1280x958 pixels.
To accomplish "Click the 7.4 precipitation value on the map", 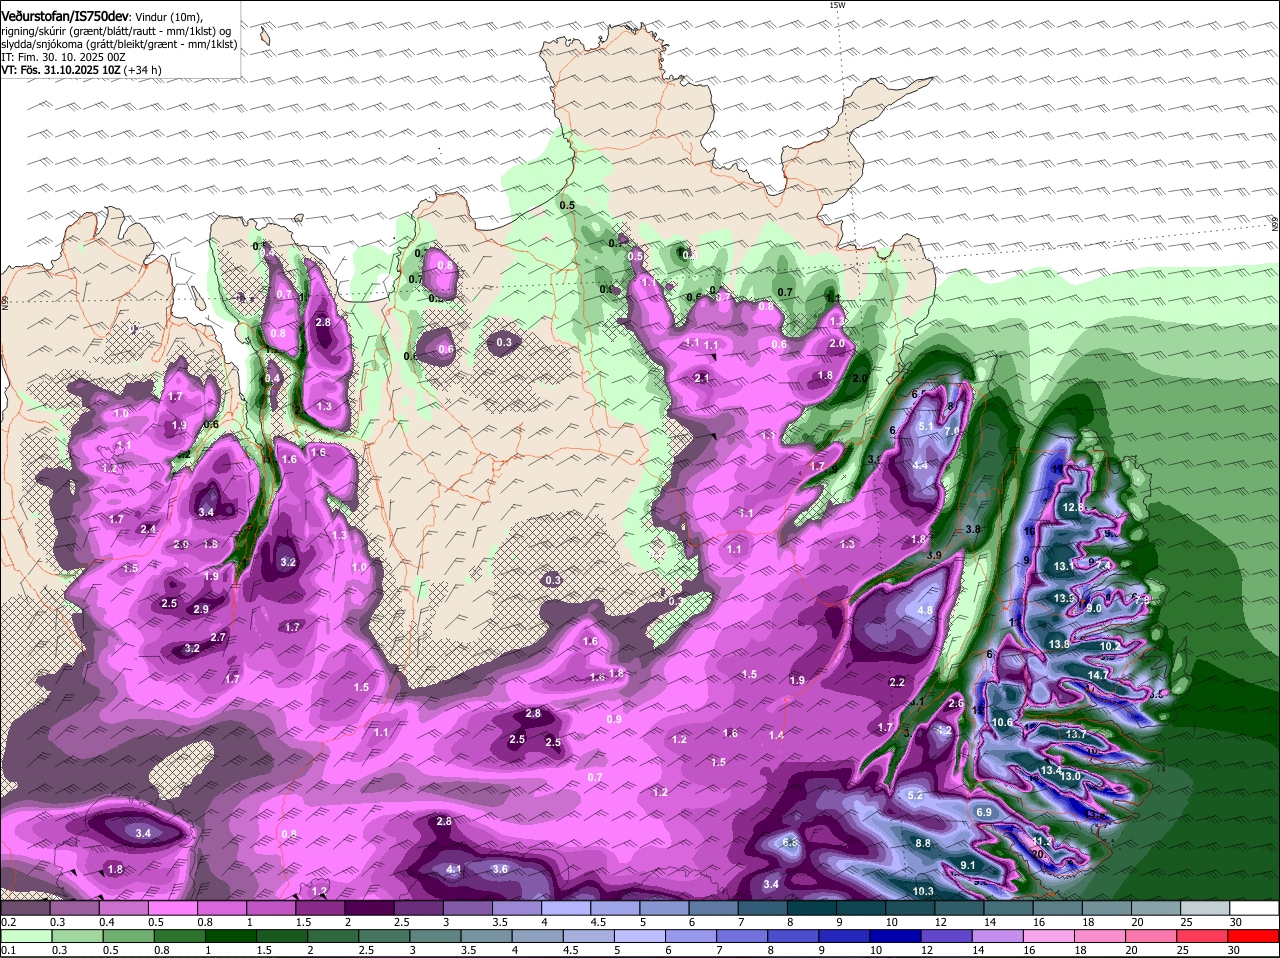I will (x=1104, y=566).
